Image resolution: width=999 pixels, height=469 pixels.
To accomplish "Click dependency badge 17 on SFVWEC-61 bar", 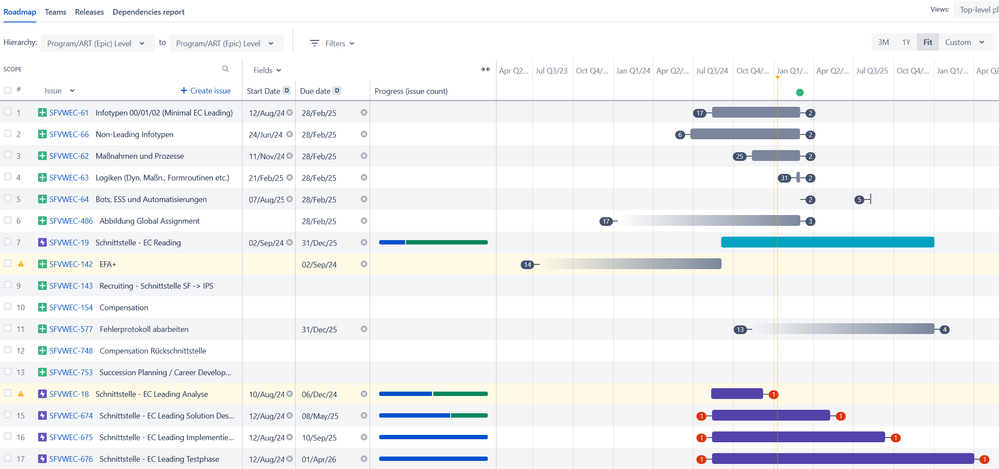I will (x=700, y=113).
